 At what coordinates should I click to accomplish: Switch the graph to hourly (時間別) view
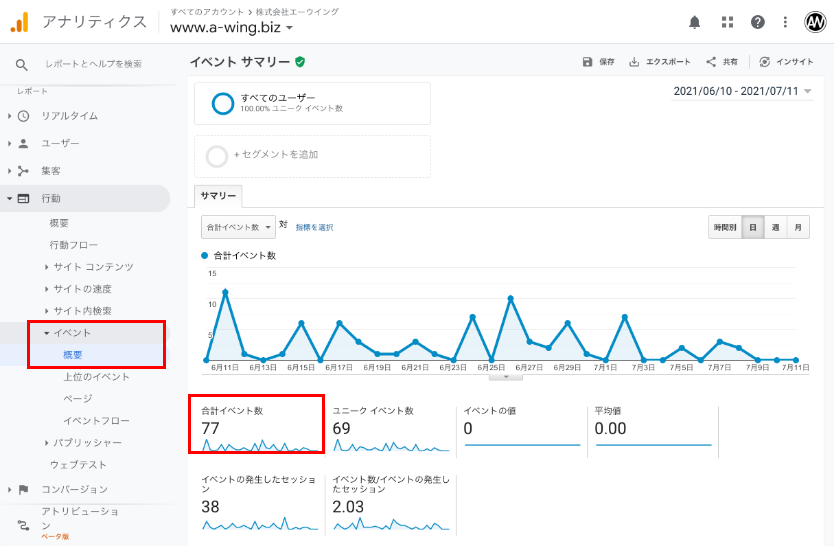click(x=725, y=227)
